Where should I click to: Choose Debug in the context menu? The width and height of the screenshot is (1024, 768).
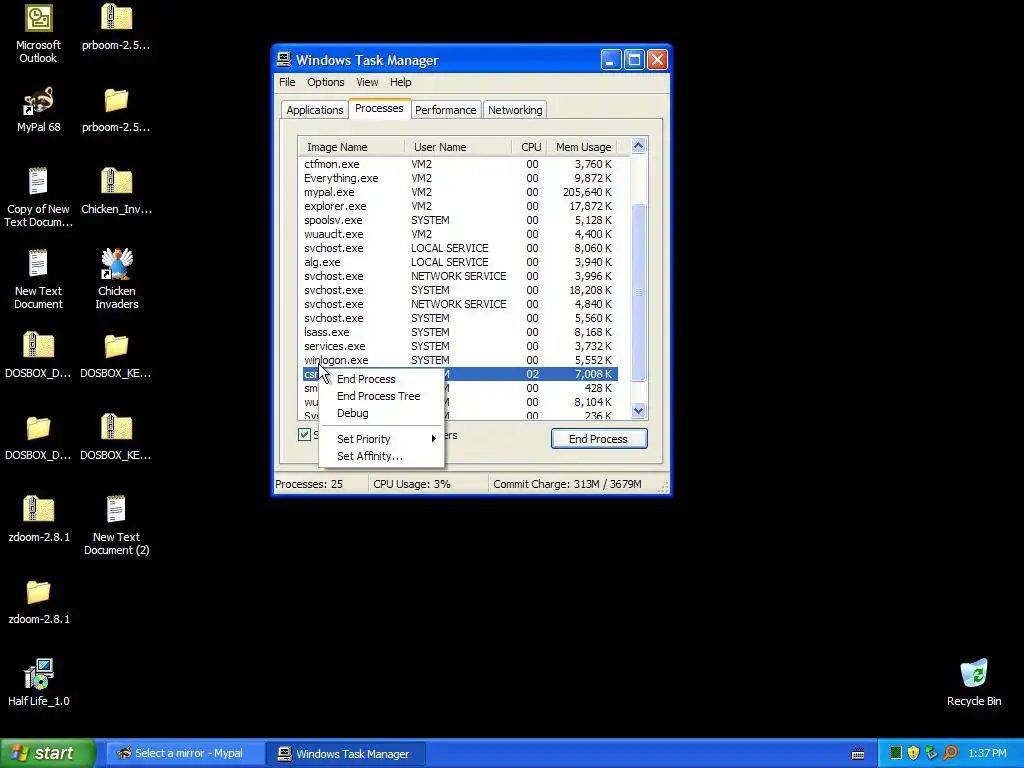[x=381, y=413]
